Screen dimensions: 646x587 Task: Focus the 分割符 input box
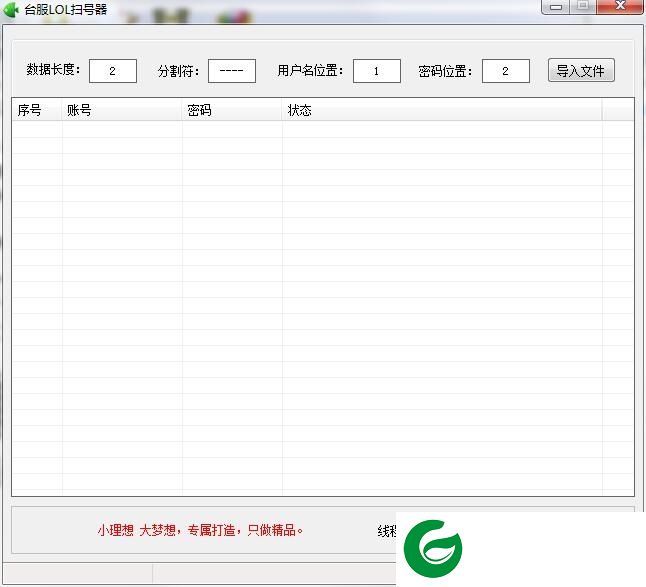click(232, 71)
